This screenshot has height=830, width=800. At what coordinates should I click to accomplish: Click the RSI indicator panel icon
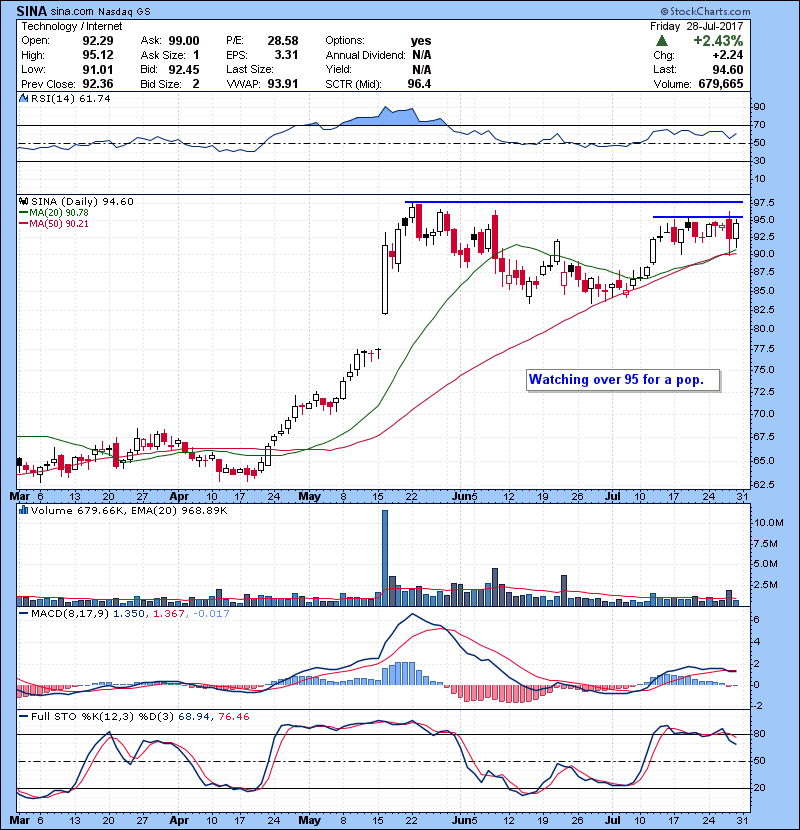point(23,98)
